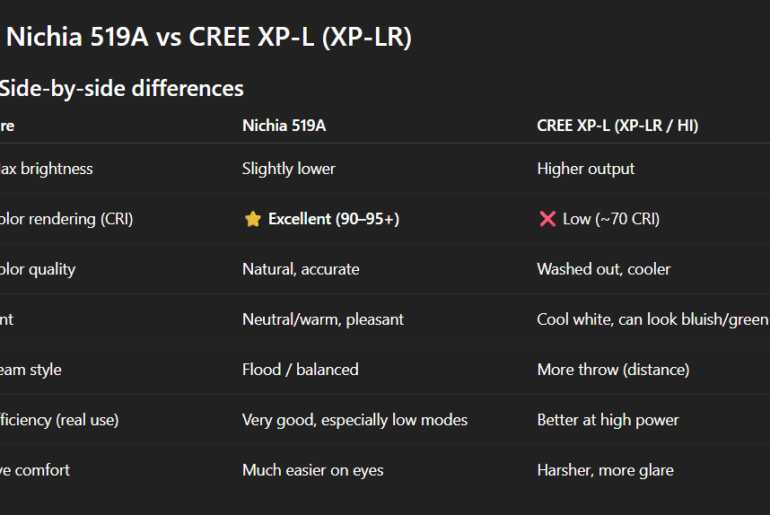
Task: Click the Cool white, can look bluish cell
Action: [652, 319]
